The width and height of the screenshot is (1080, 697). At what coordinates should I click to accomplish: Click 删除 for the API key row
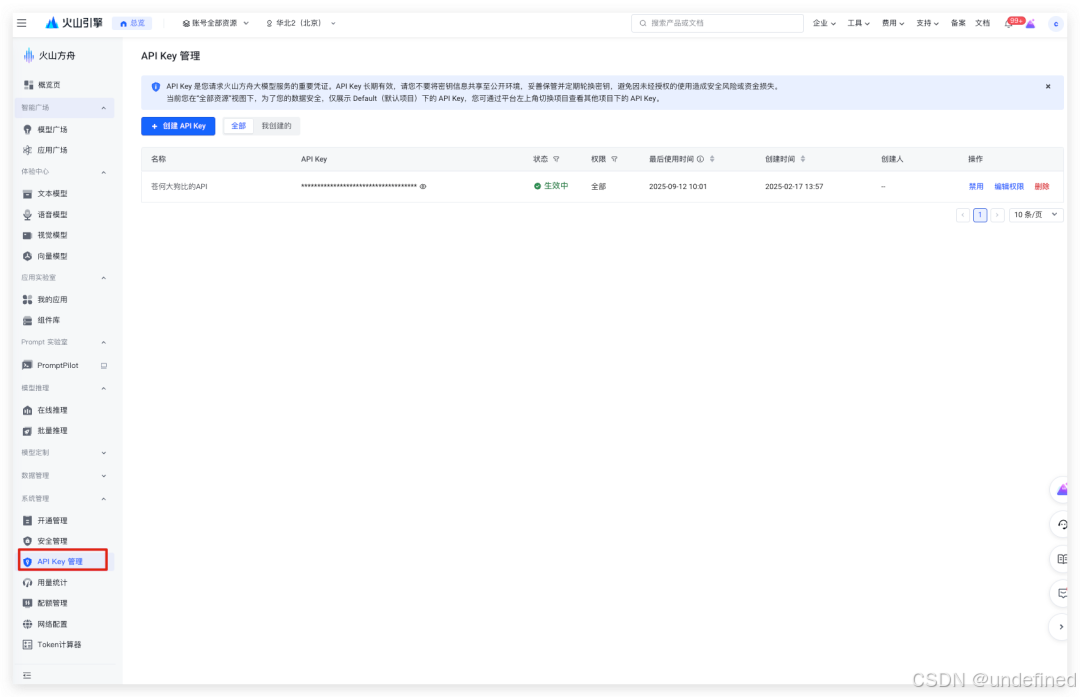click(x=1042, y=187)
